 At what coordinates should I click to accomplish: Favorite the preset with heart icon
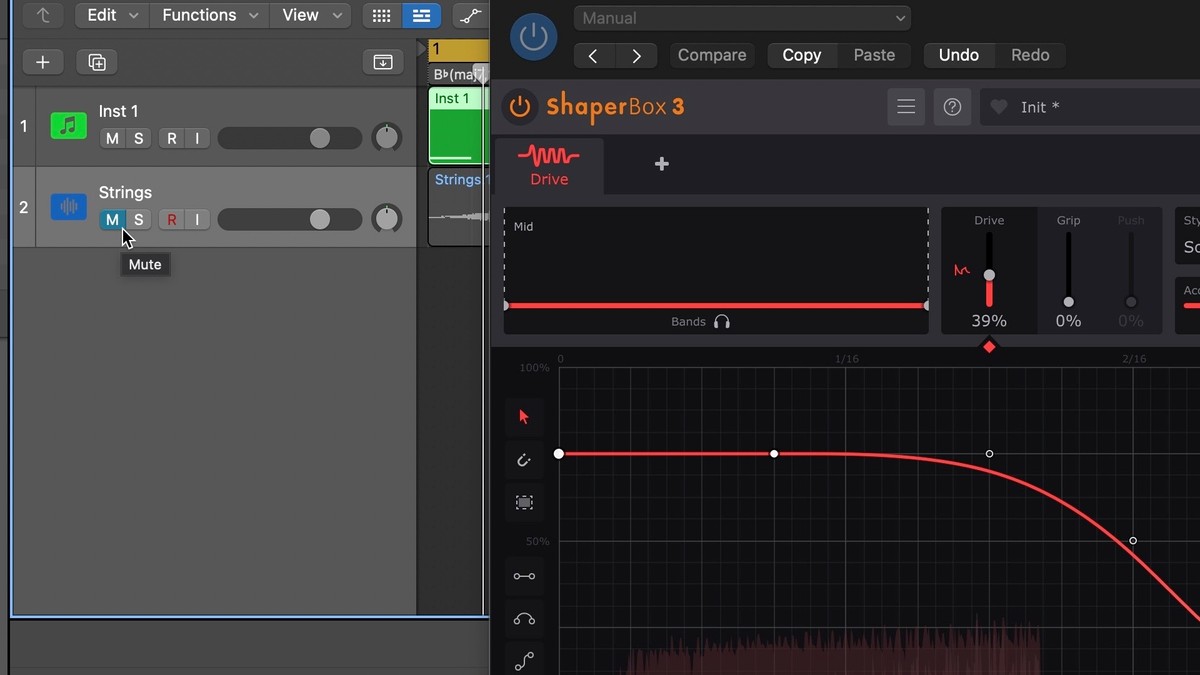[x=998, y=107]
